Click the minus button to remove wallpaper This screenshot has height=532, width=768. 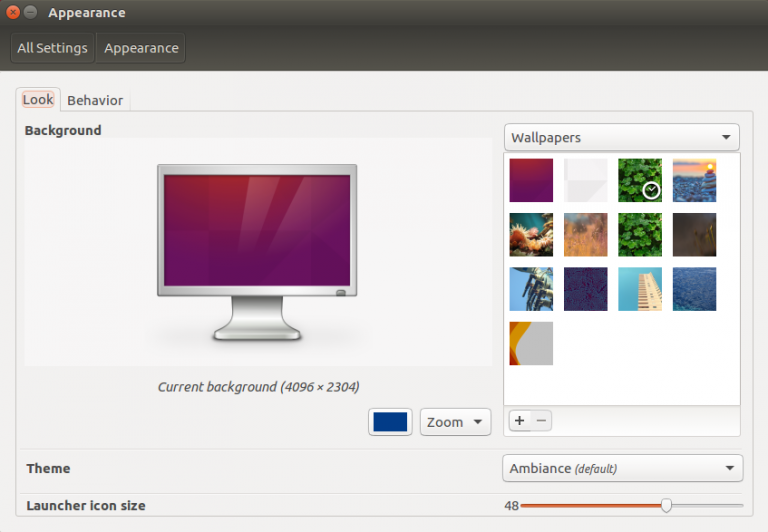[541, 421]
